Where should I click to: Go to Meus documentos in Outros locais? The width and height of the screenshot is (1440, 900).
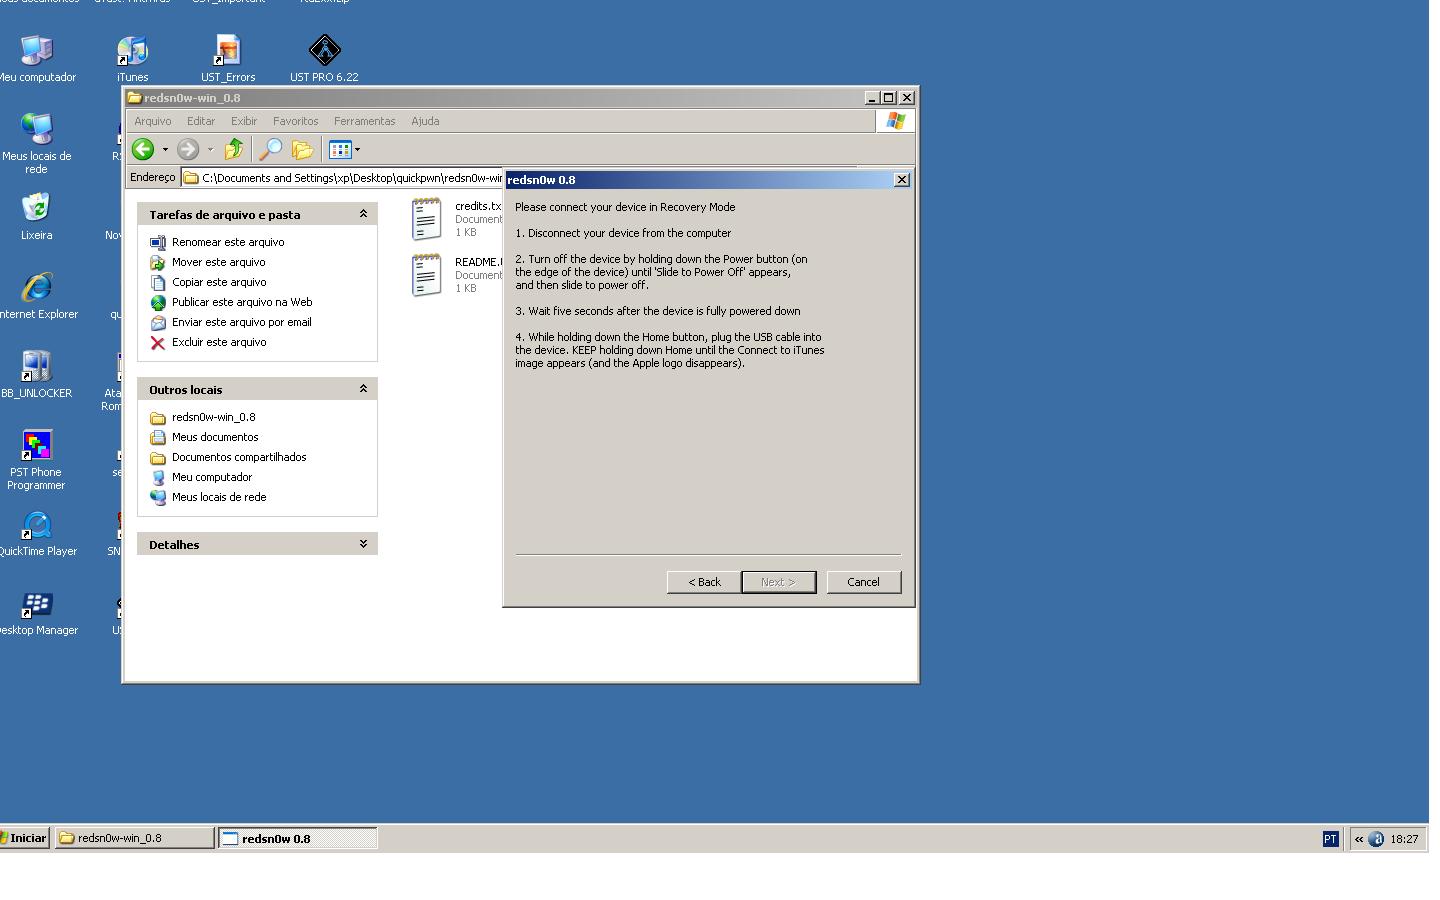[x=215, y=437]
